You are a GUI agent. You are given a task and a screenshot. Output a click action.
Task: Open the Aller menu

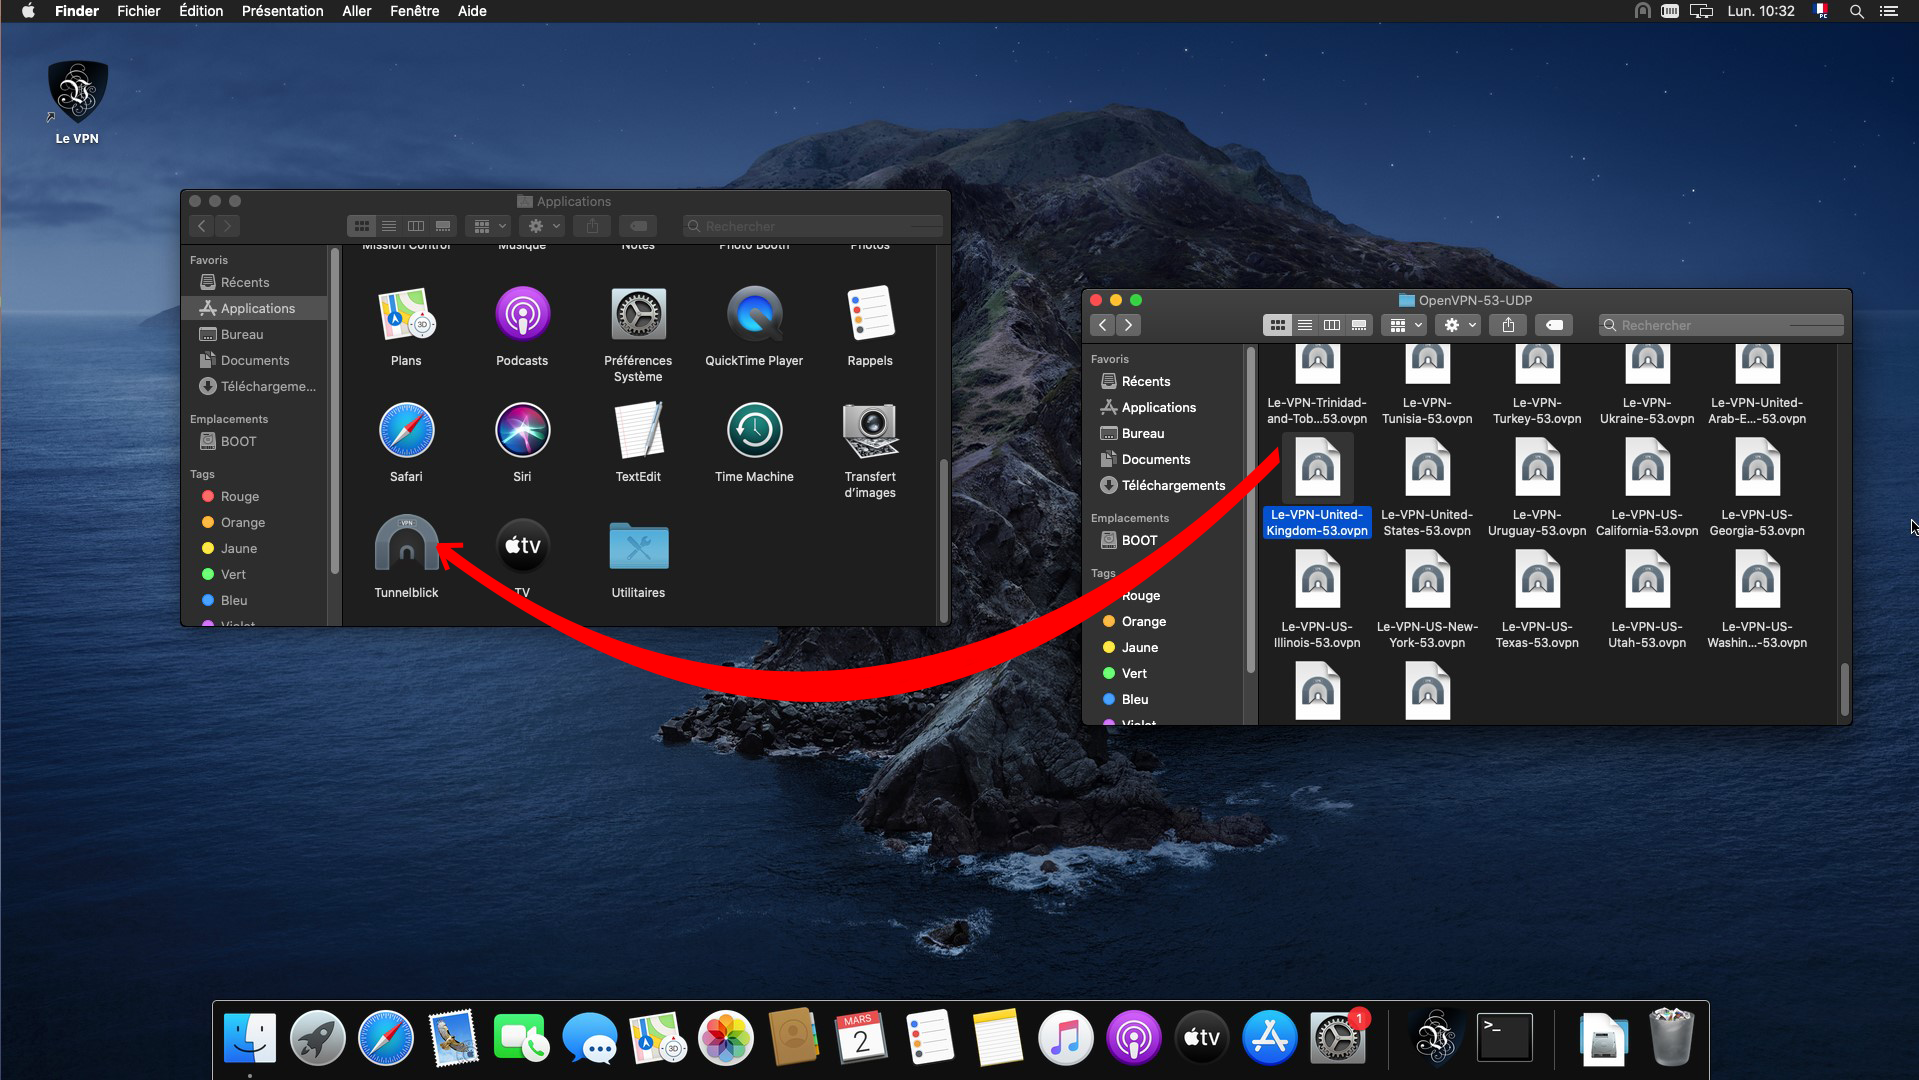[356, 11]
